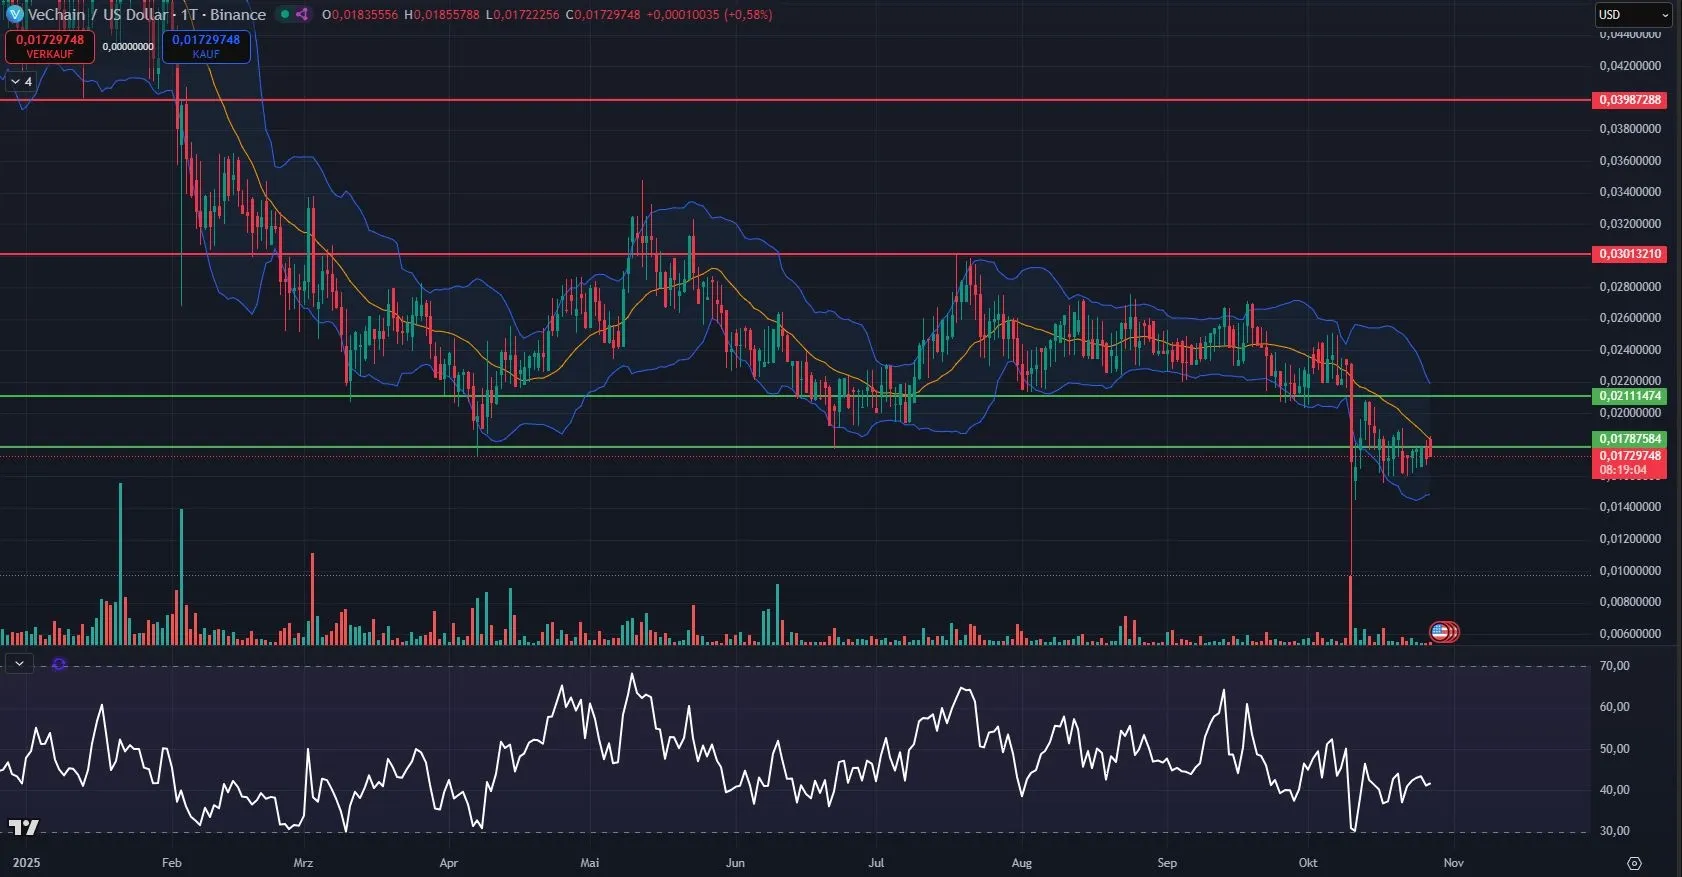
Task: Open the US economic events flag marker
Action: 1440,631
